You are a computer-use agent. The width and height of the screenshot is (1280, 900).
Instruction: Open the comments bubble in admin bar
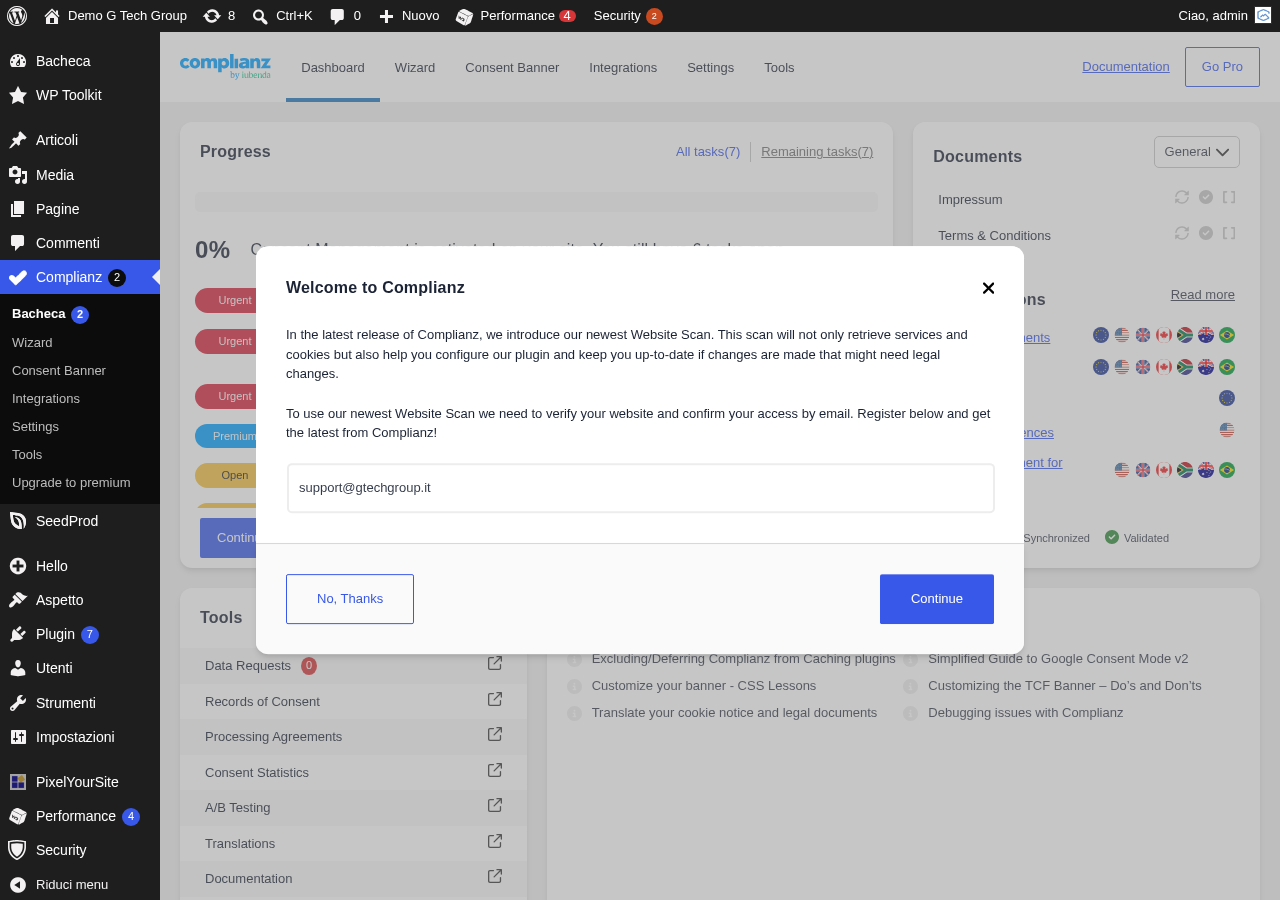point(345,16)
